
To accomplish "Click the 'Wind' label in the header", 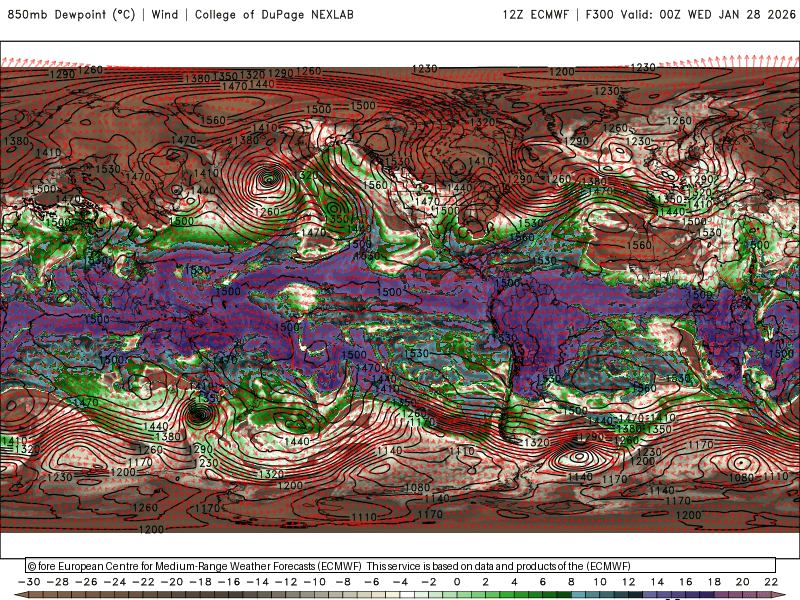I will tap(165, 14).
